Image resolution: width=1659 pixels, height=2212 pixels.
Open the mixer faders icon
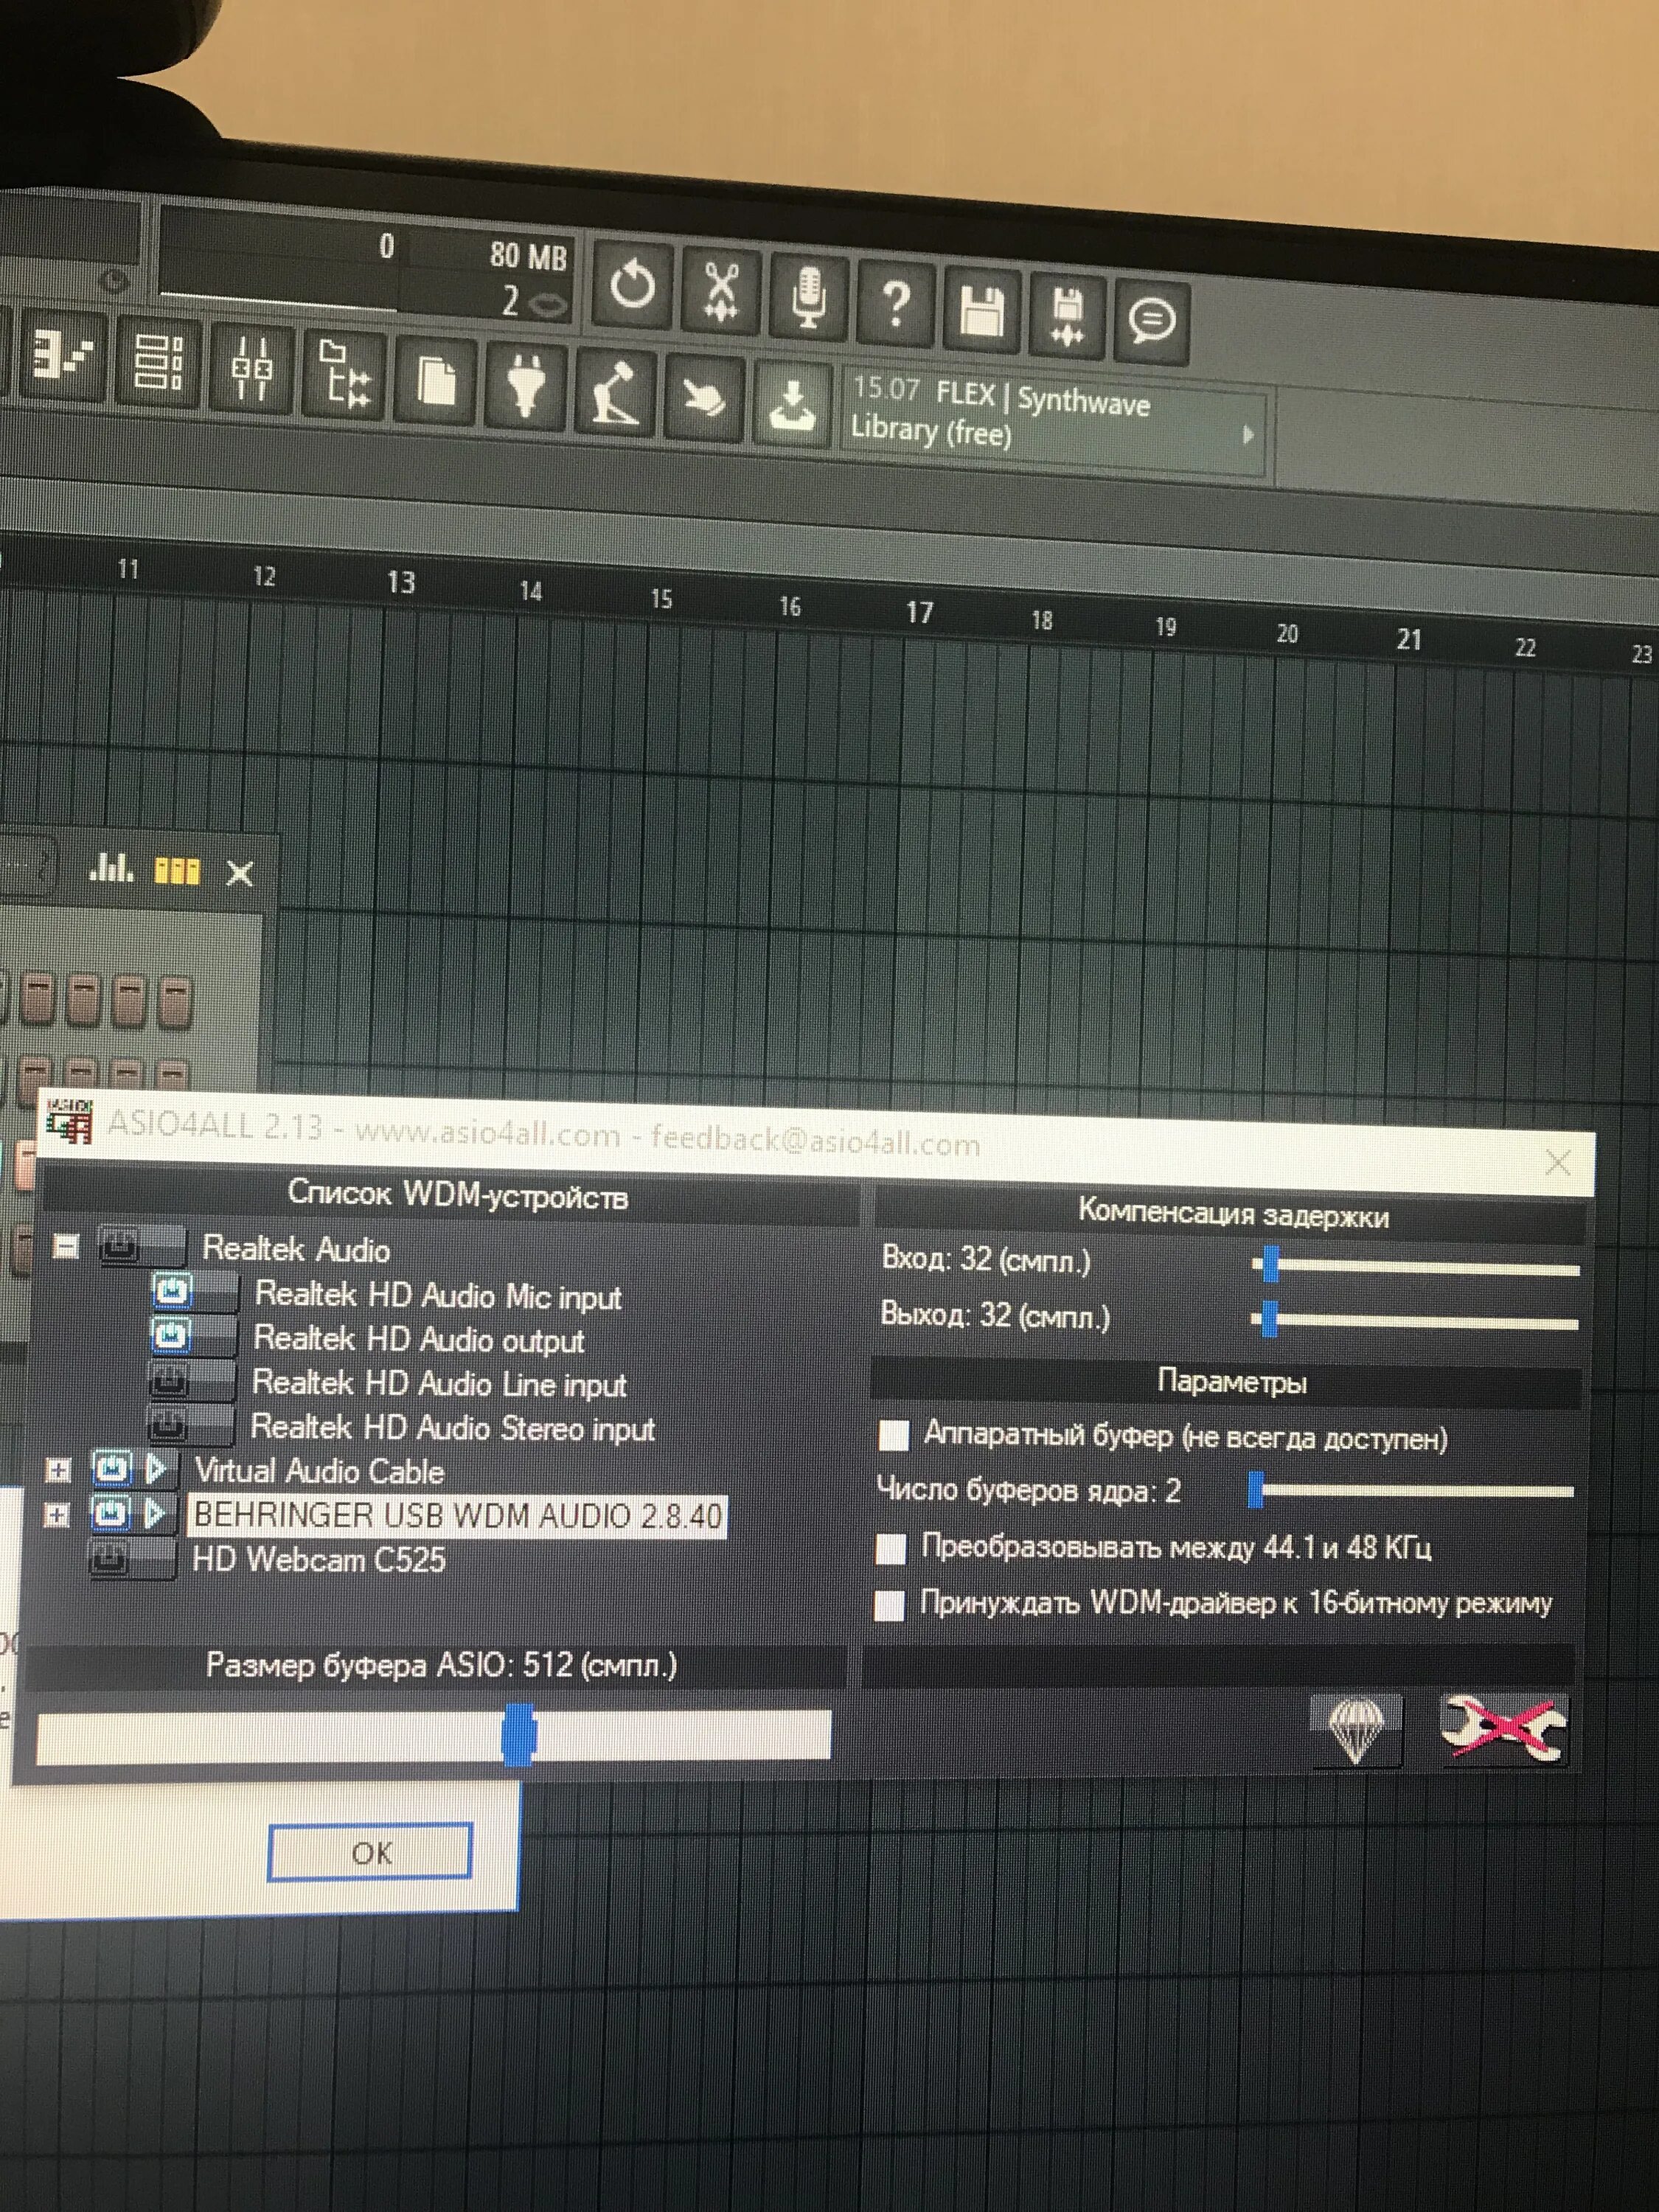pos(251,368)
